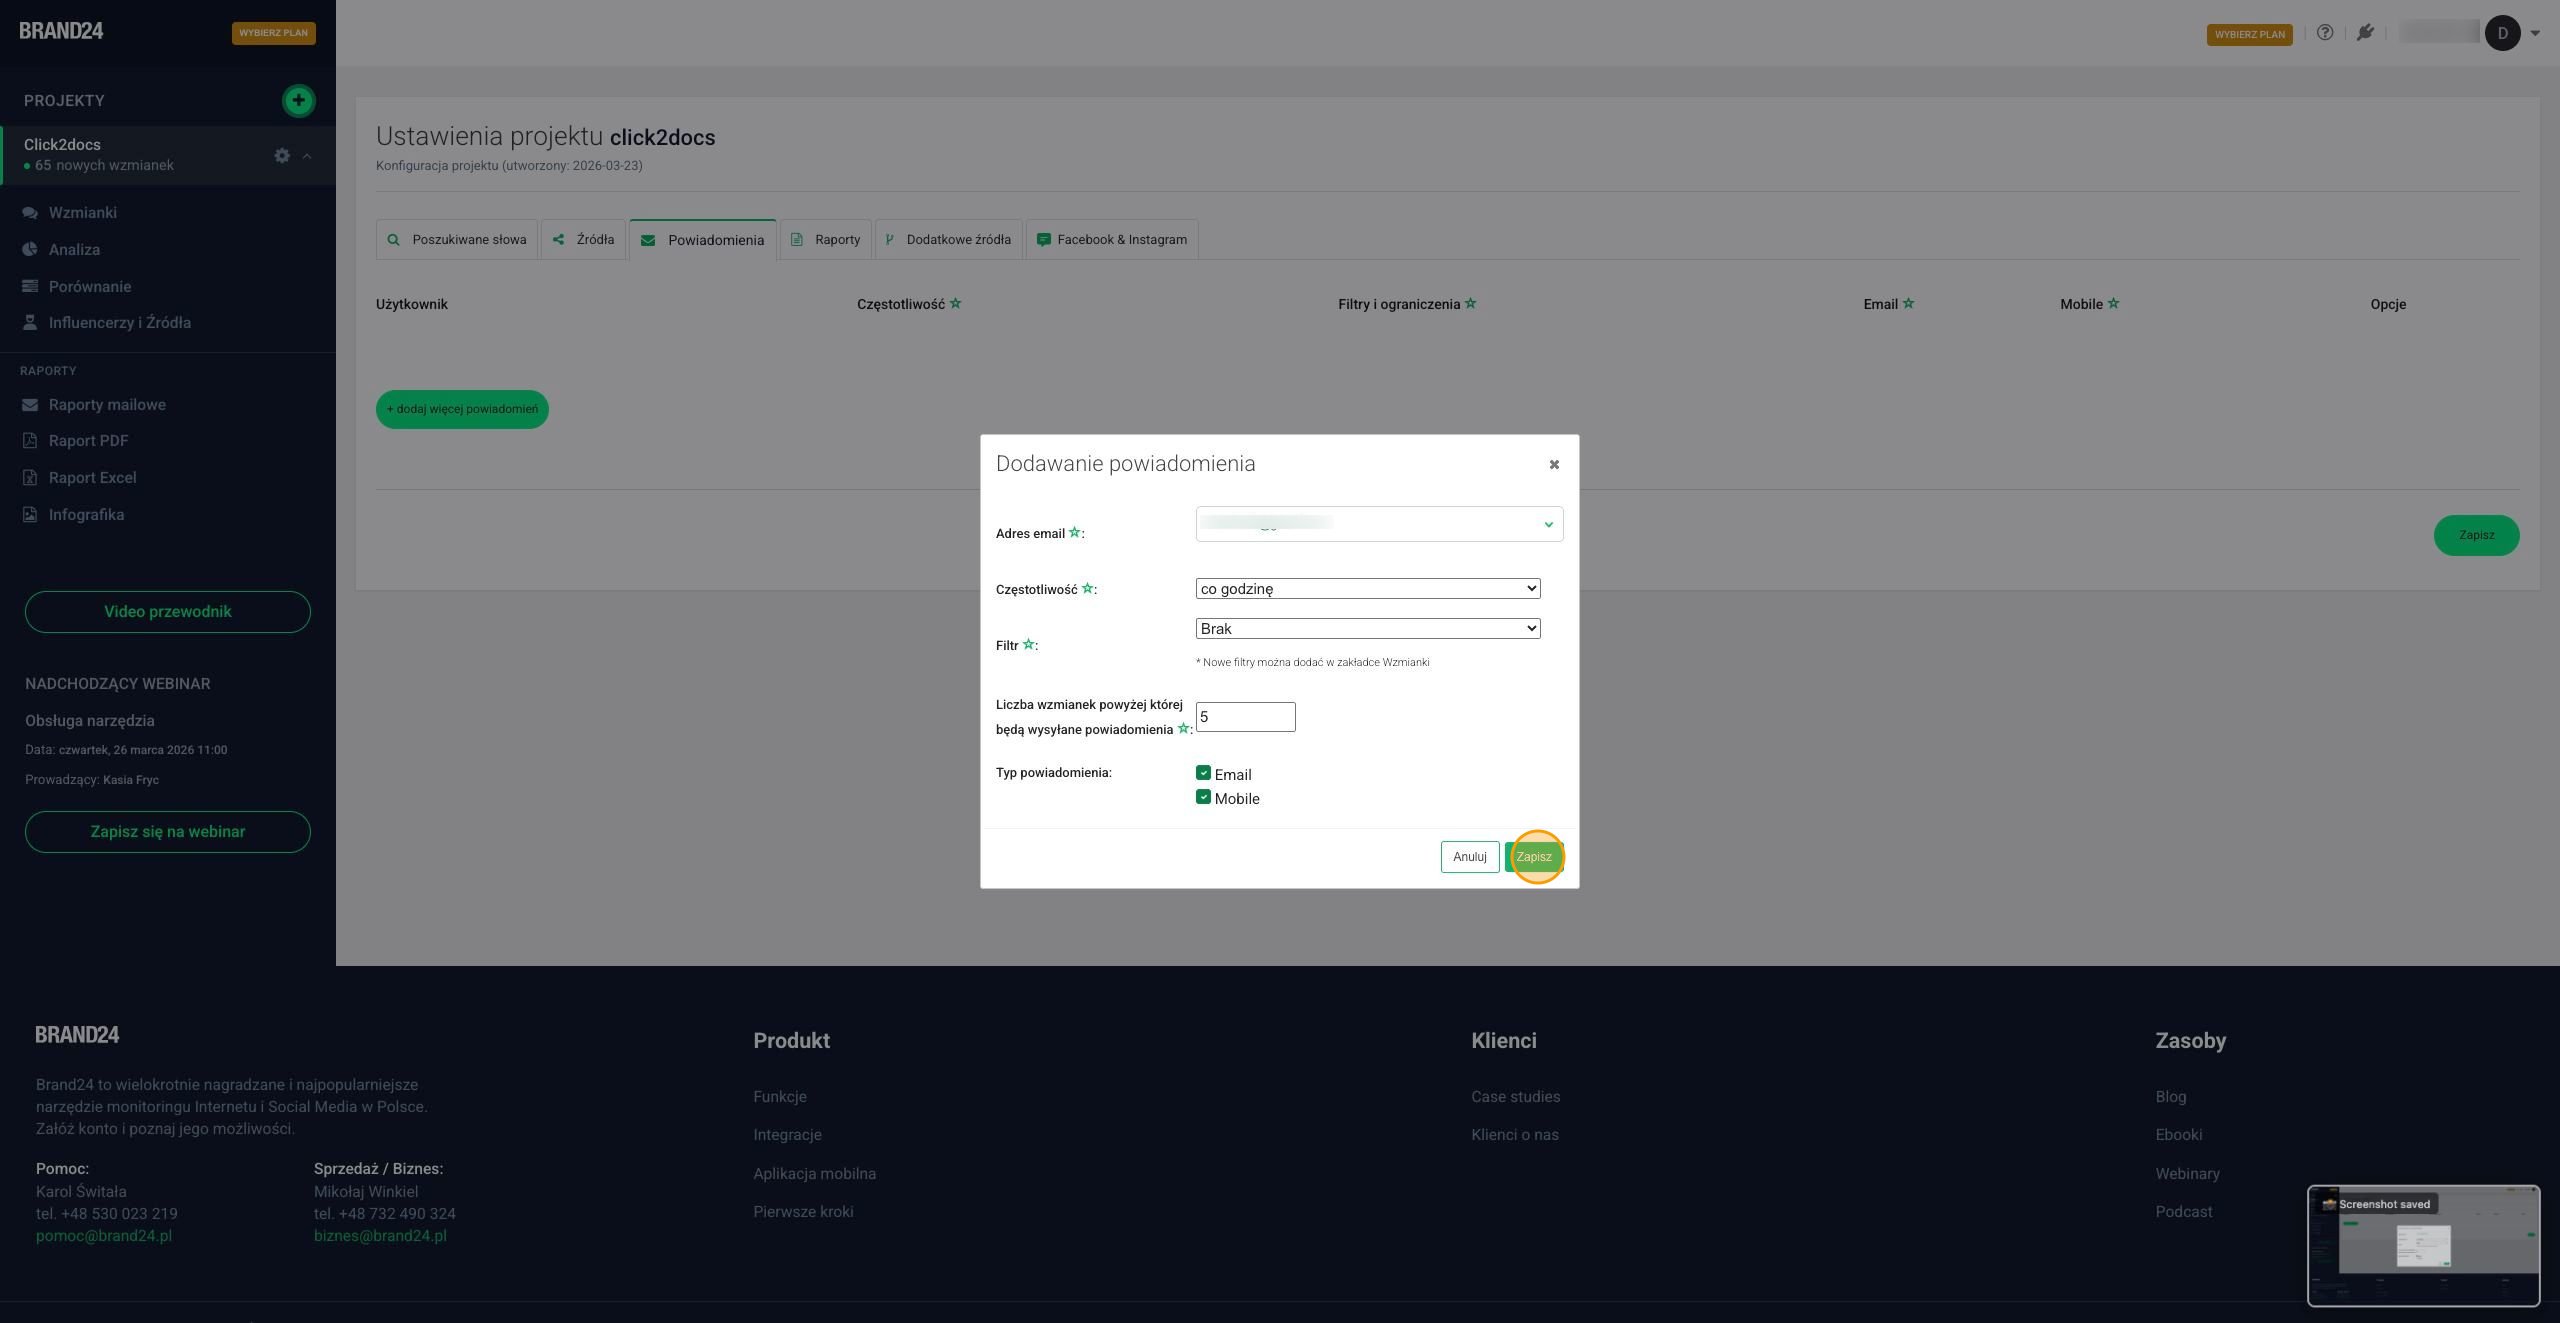
Task: Click the BRAND24 logo in the sidebar
Action: (x=61, y=31)
